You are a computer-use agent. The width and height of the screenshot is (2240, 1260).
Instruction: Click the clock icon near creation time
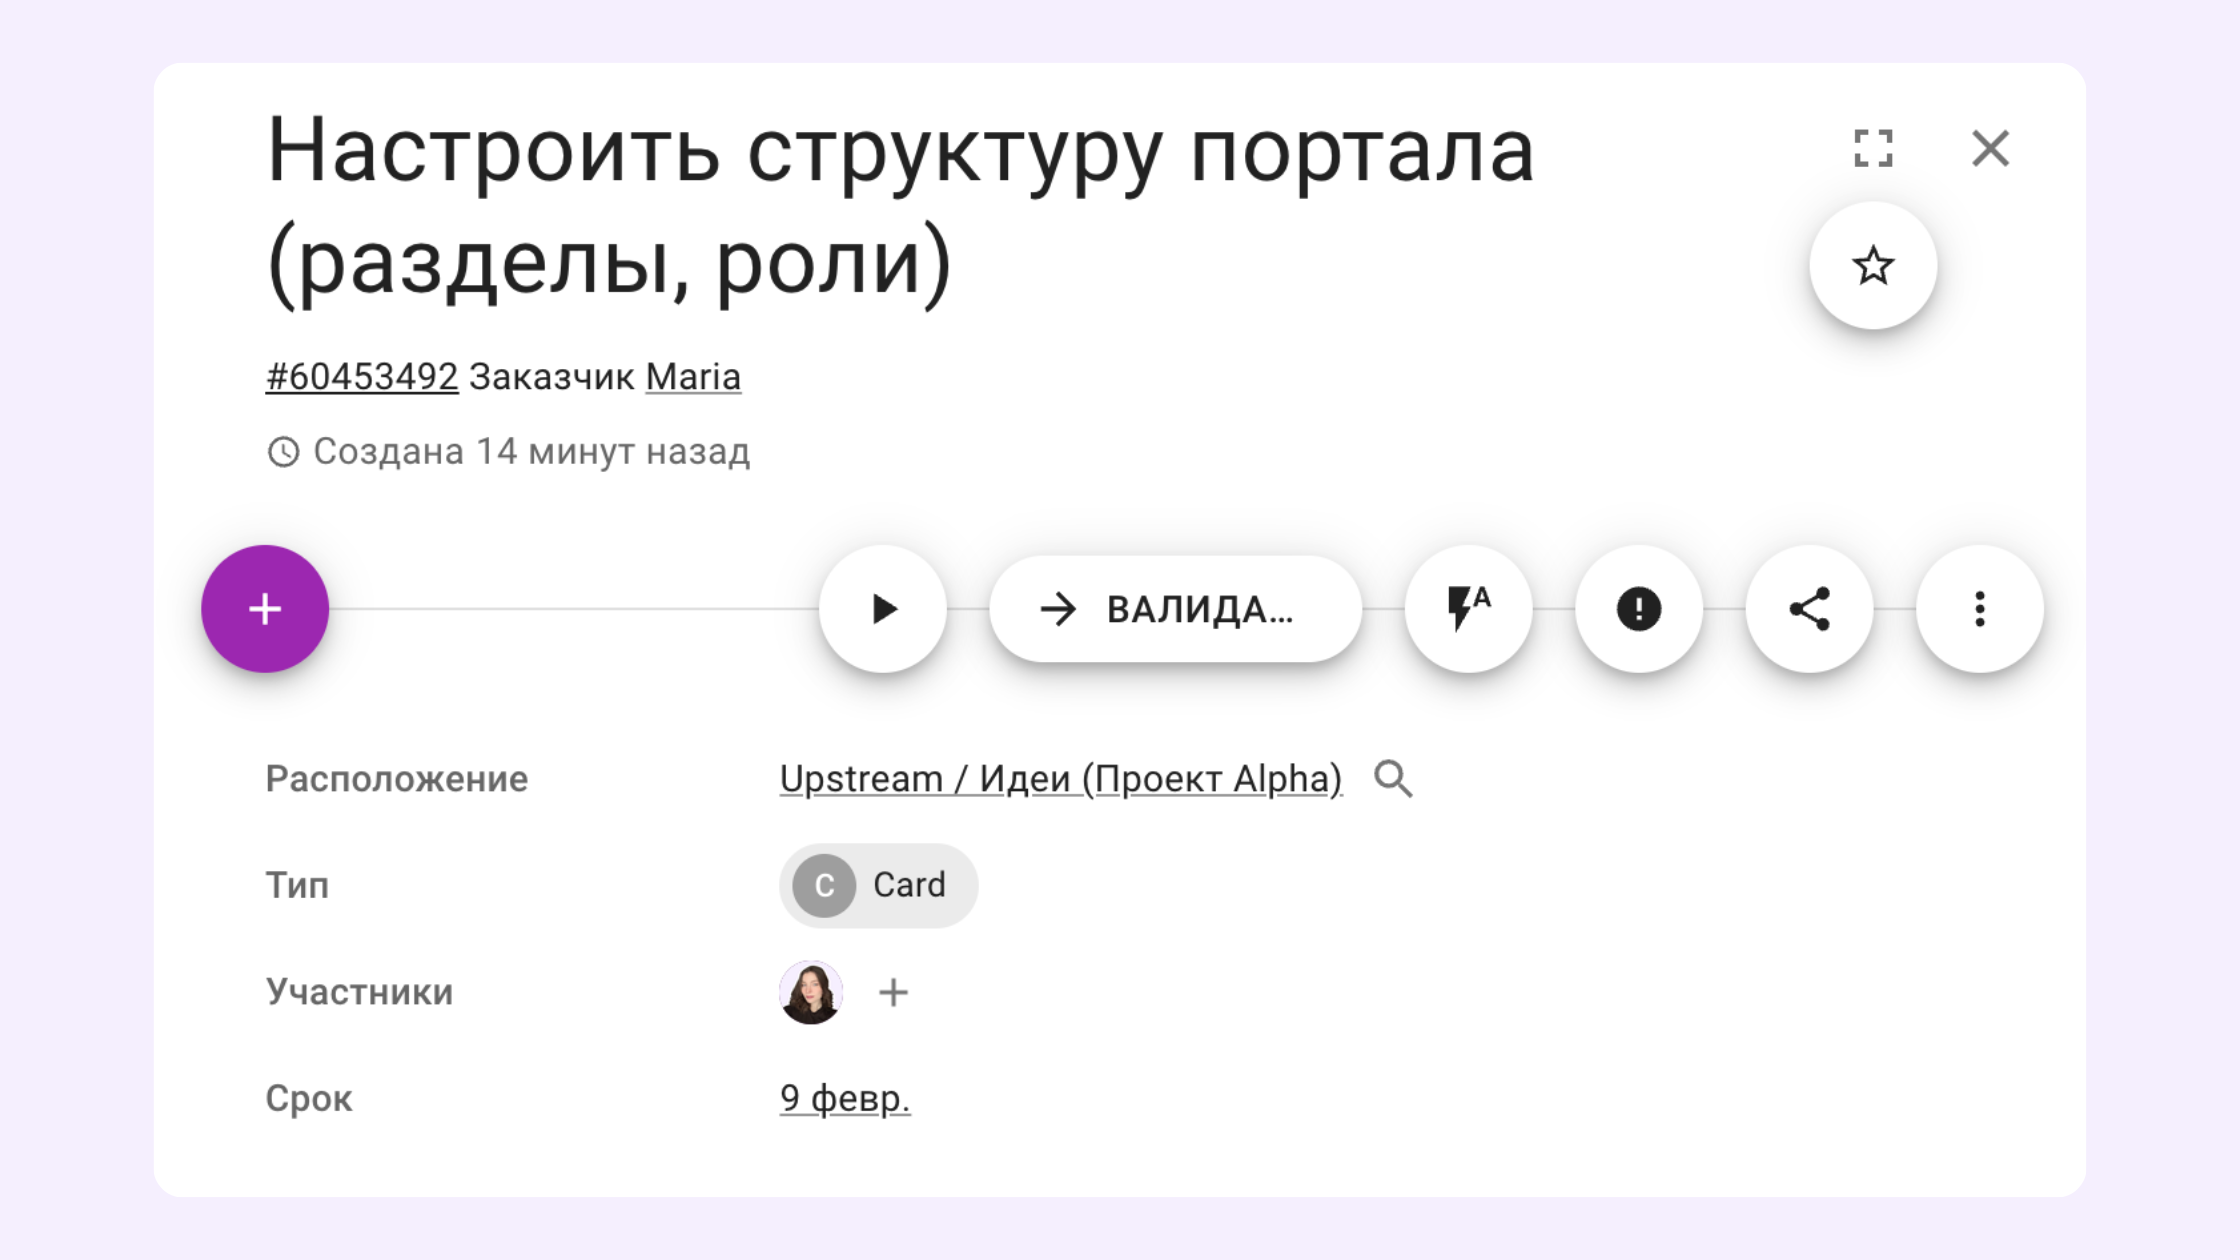[283, 452]
